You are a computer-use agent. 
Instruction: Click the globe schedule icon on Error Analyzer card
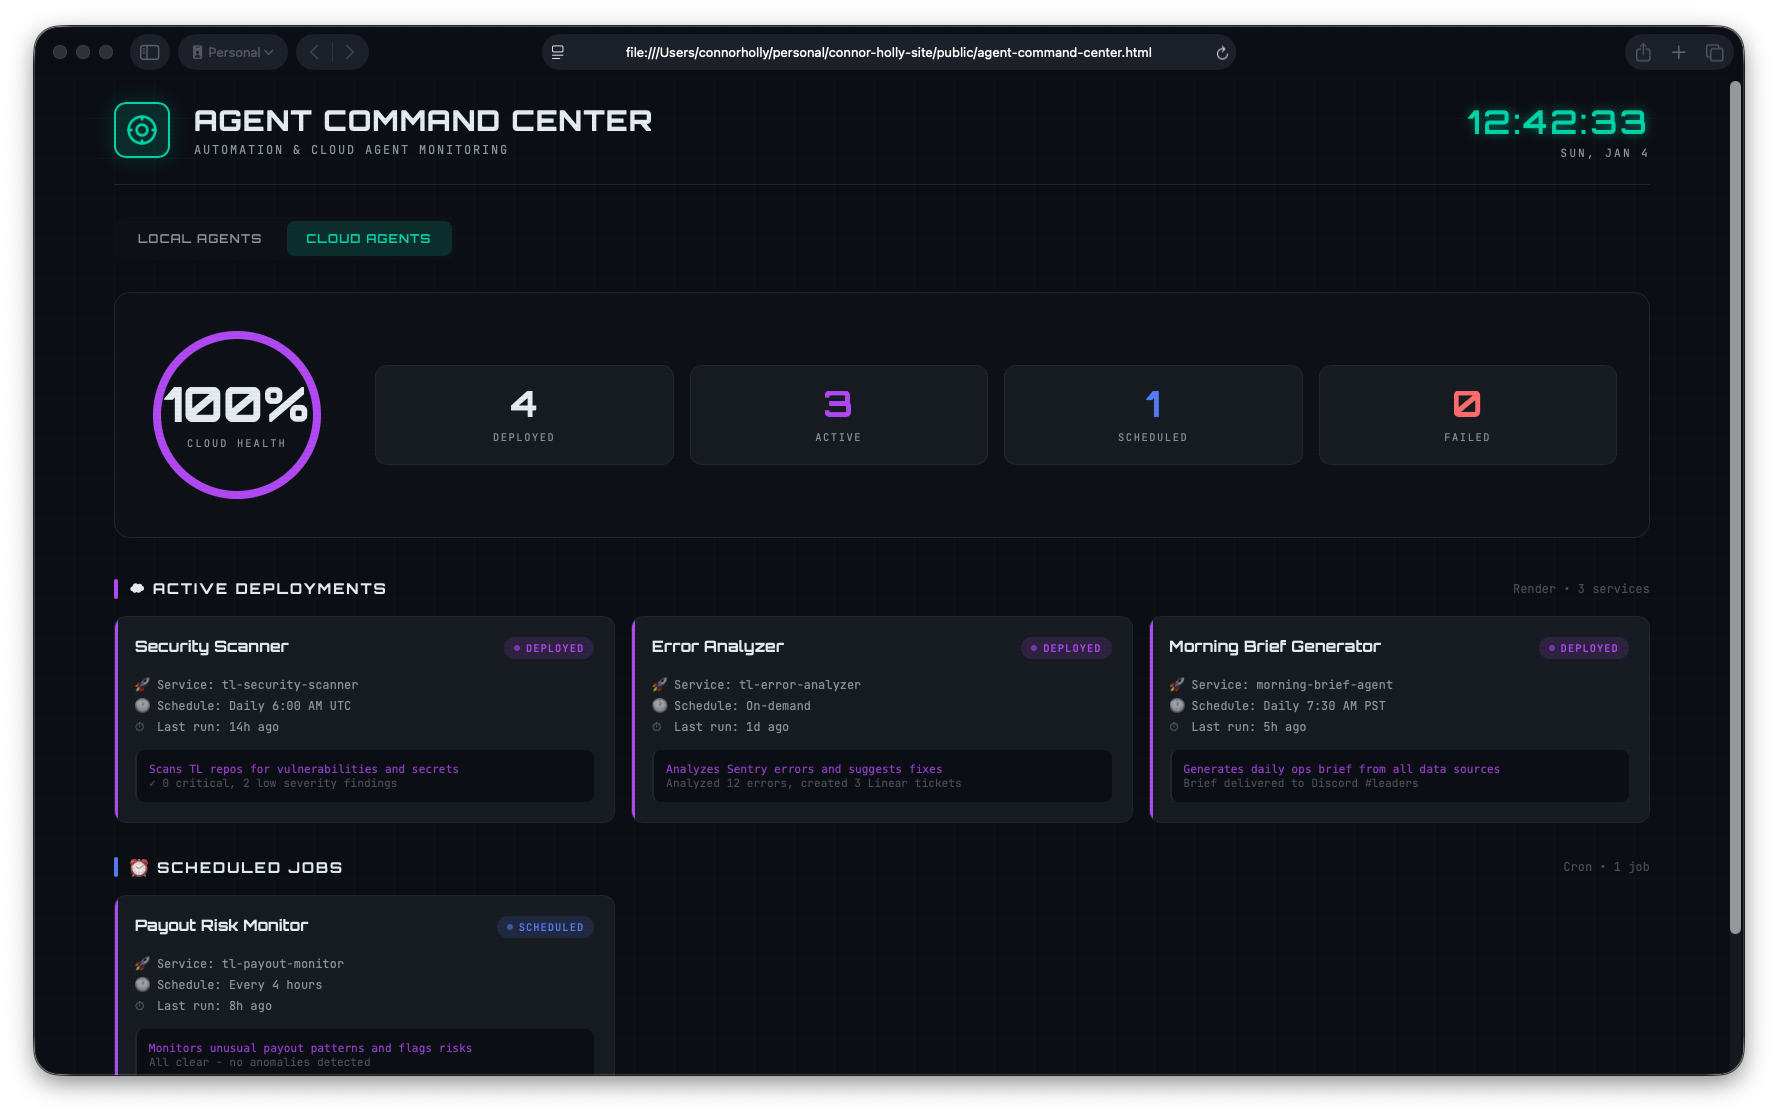click(x=659, y=705)
